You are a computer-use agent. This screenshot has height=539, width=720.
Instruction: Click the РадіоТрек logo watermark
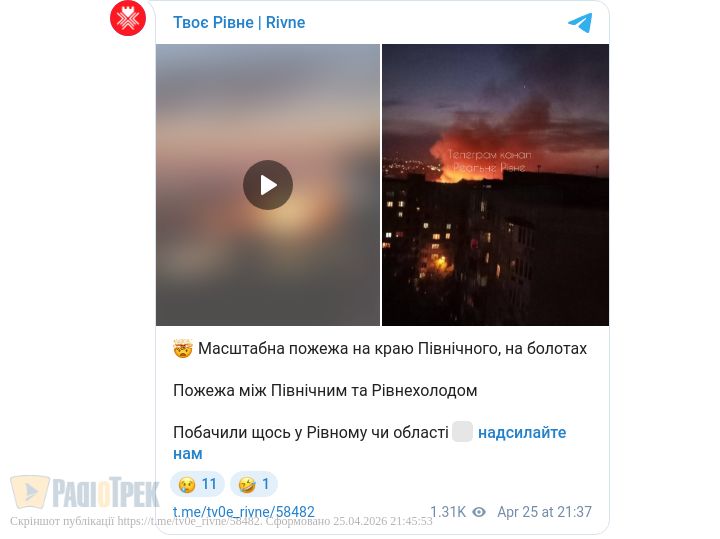85,492
